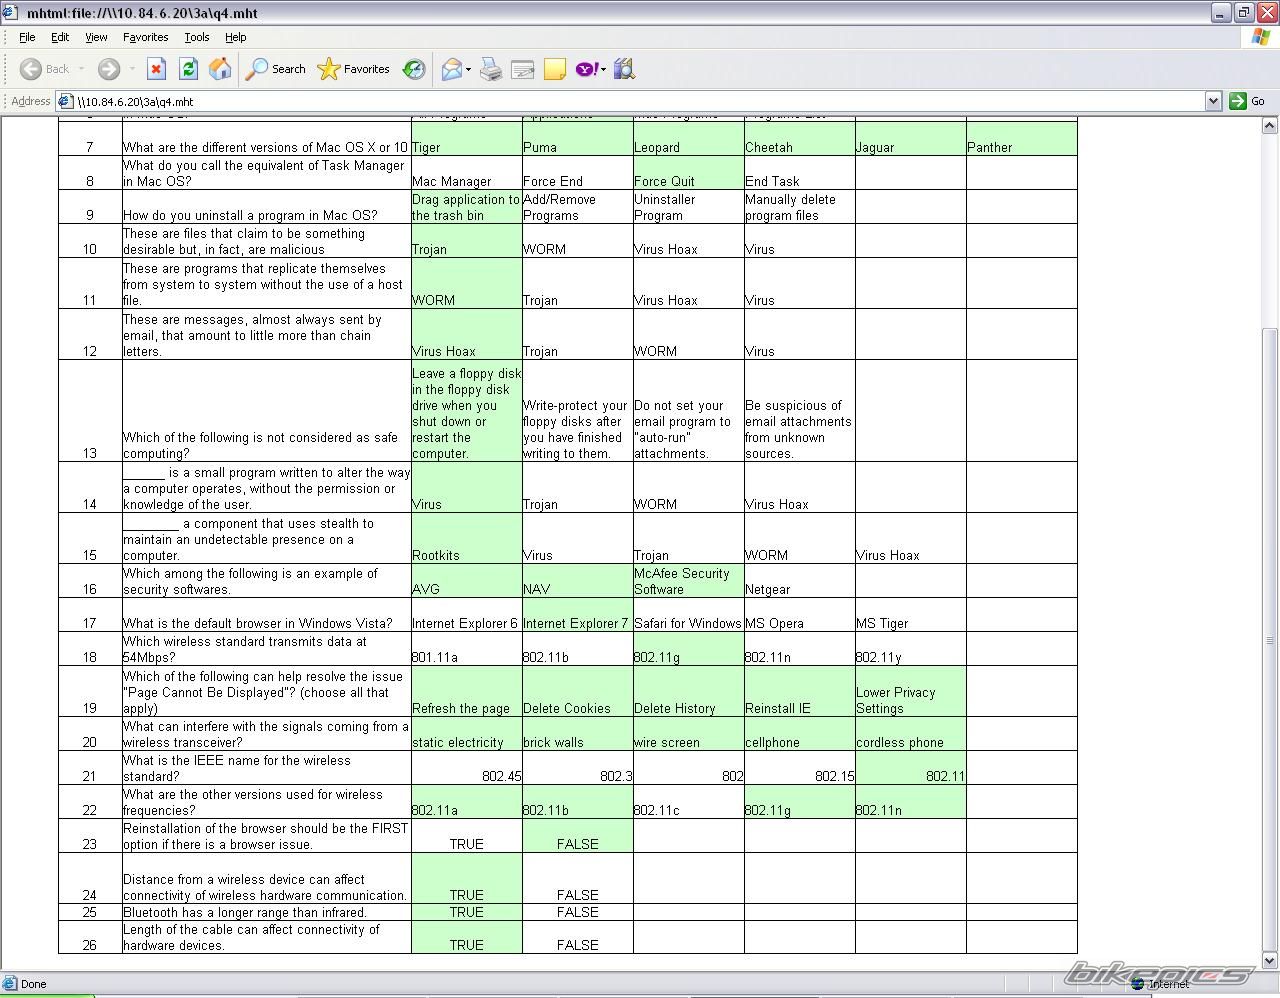1280x998 pixels.
Task: Click the Edit page toolbar icon
Action: point(522,69)
